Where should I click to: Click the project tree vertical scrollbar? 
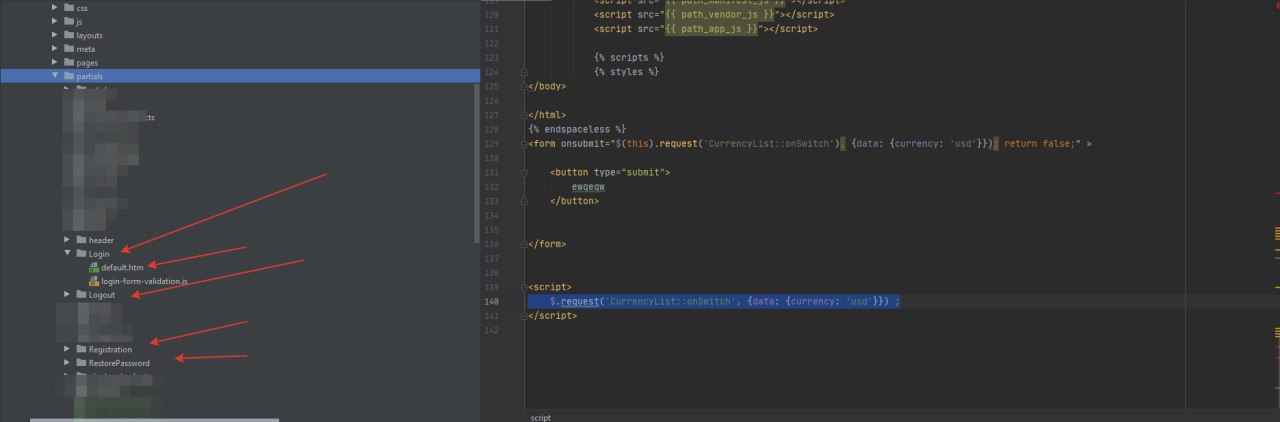(476, 163)
